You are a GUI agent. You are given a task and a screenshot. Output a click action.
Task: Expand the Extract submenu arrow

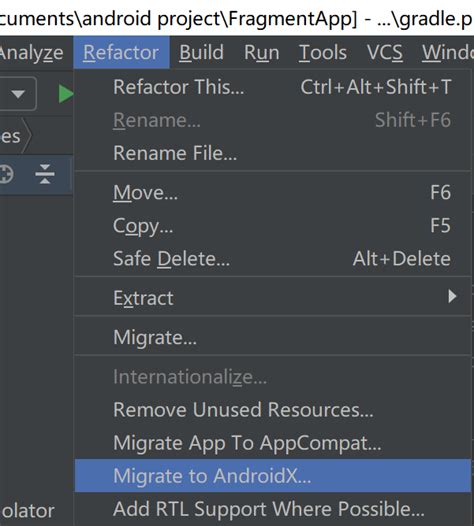tap(452, 297)
